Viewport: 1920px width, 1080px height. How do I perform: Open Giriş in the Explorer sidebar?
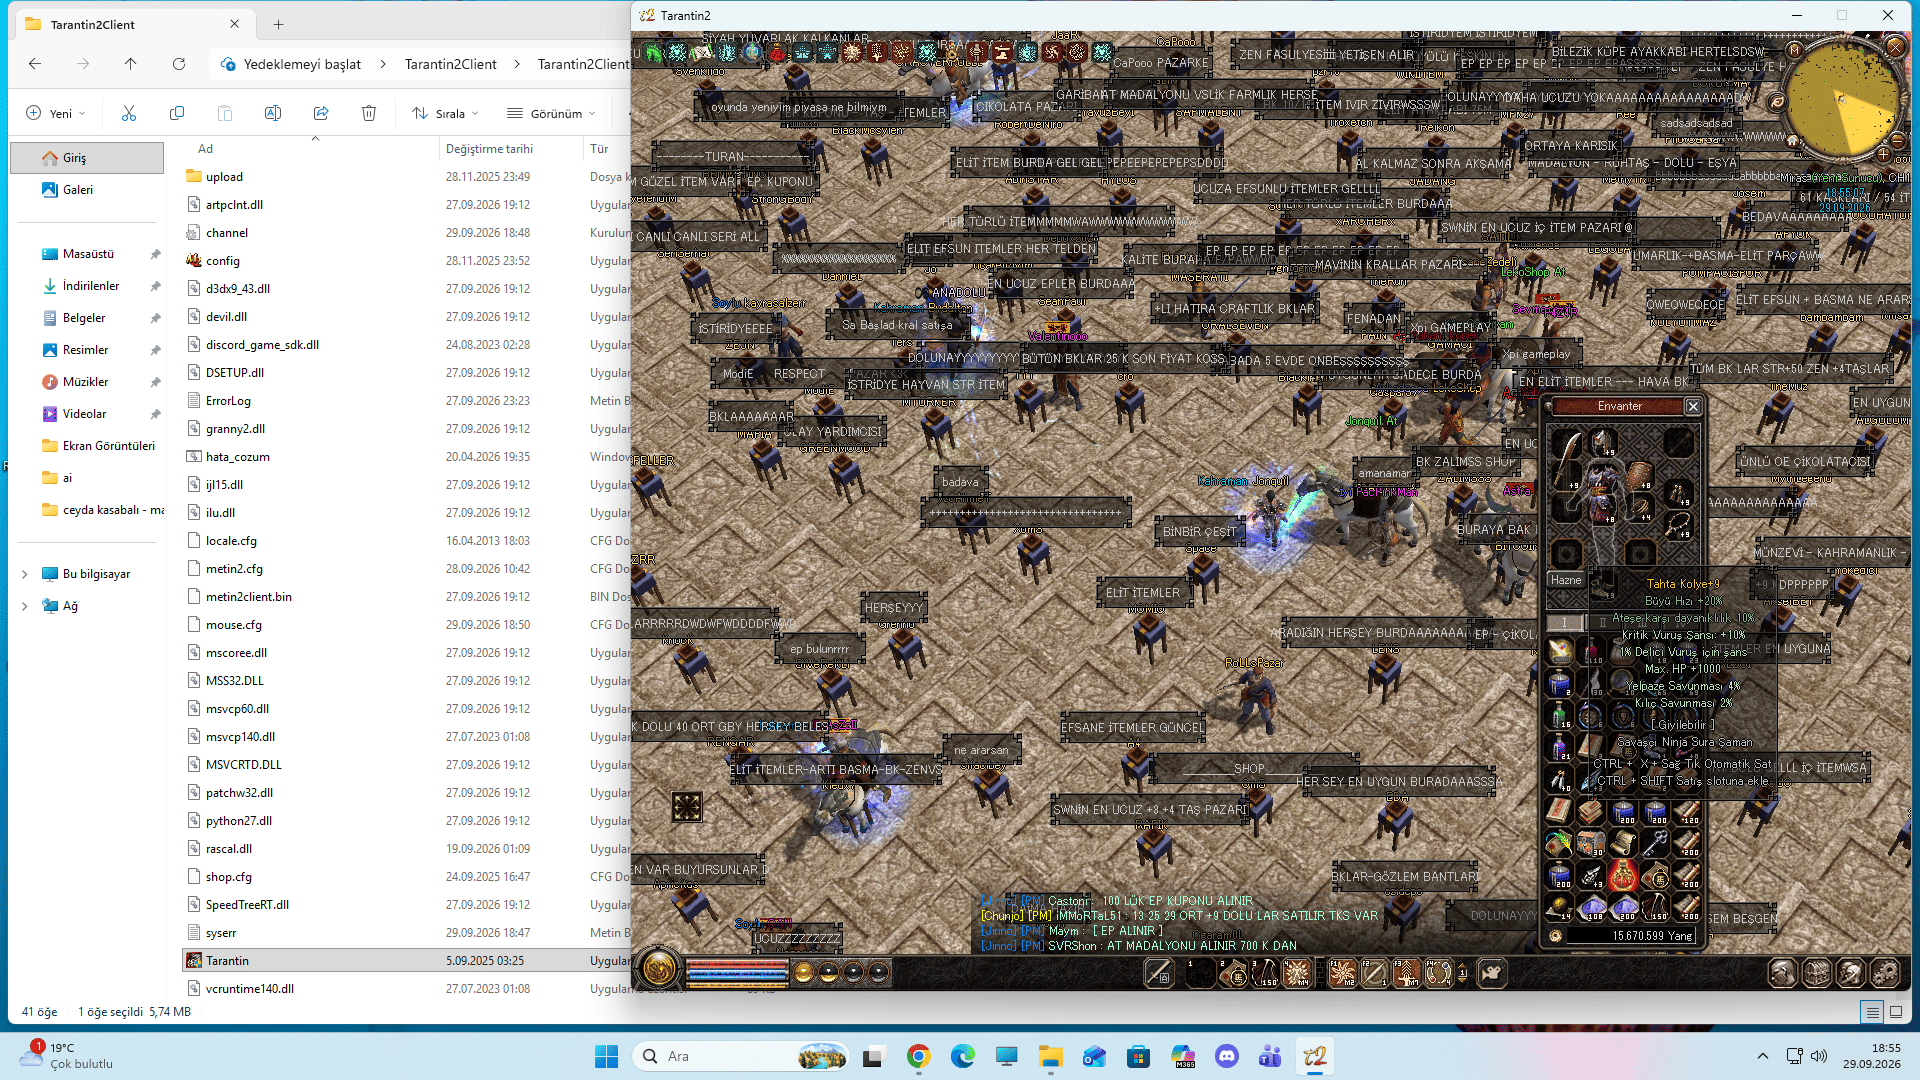coord(87,158)
